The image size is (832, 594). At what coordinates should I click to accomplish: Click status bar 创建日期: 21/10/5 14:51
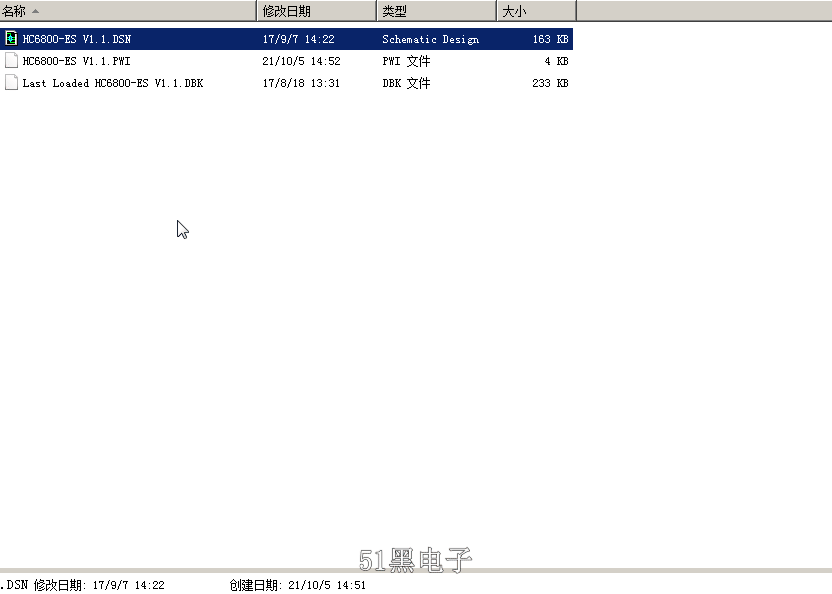298,585
